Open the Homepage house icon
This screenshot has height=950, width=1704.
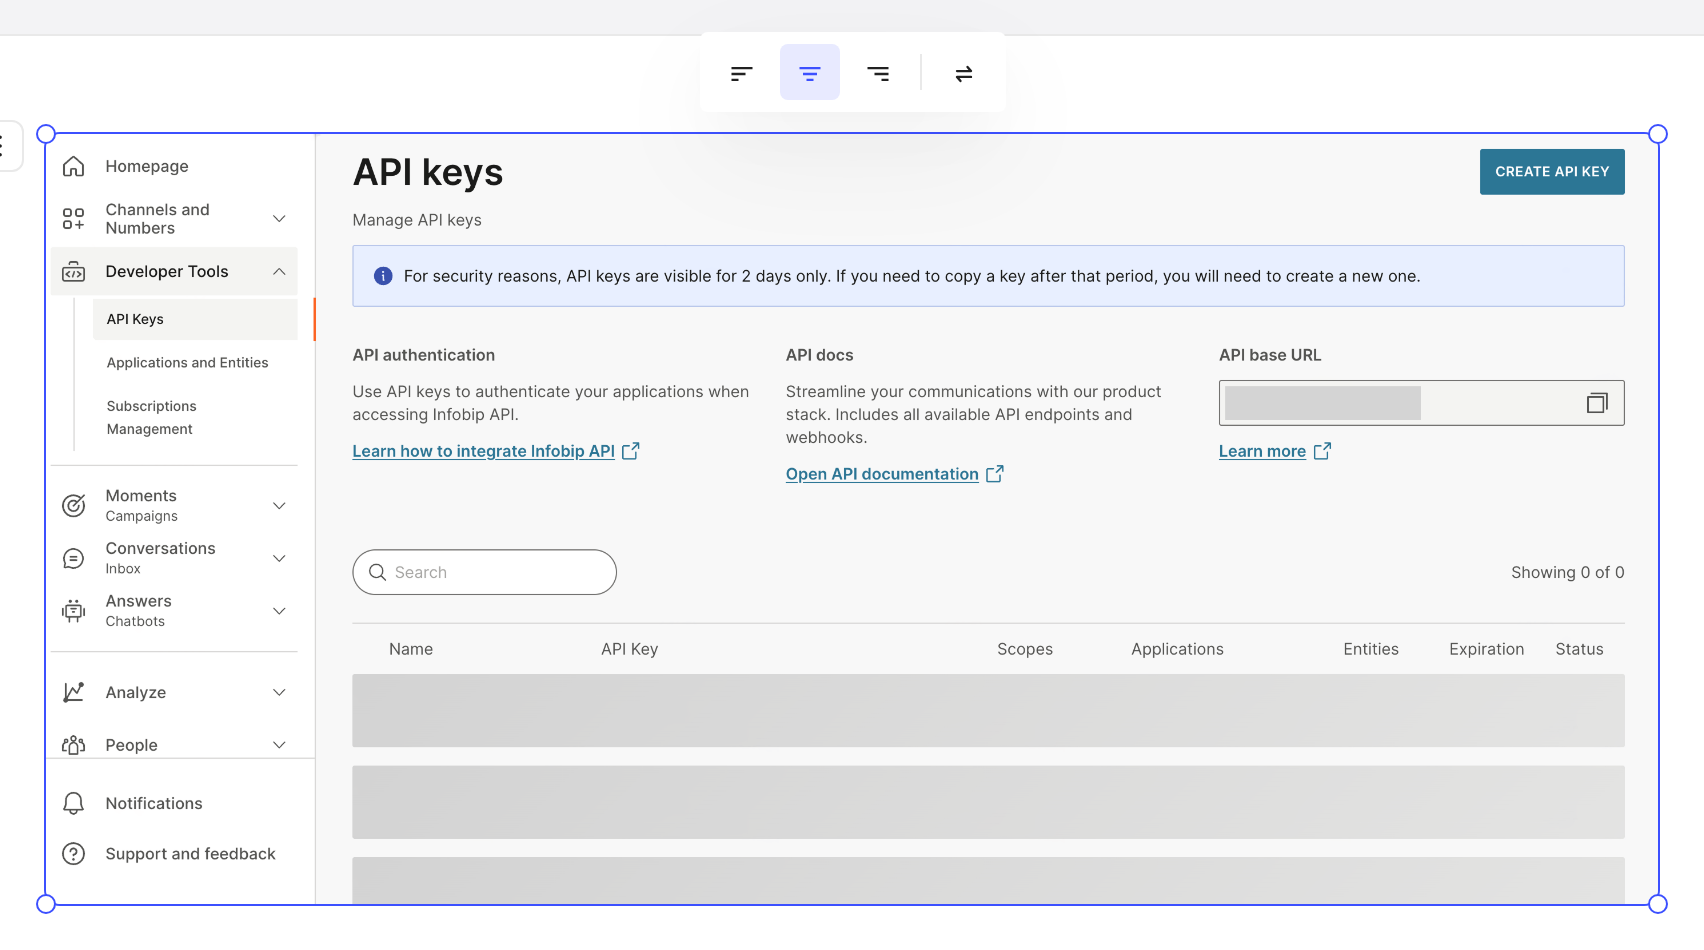tap(74, 166)
